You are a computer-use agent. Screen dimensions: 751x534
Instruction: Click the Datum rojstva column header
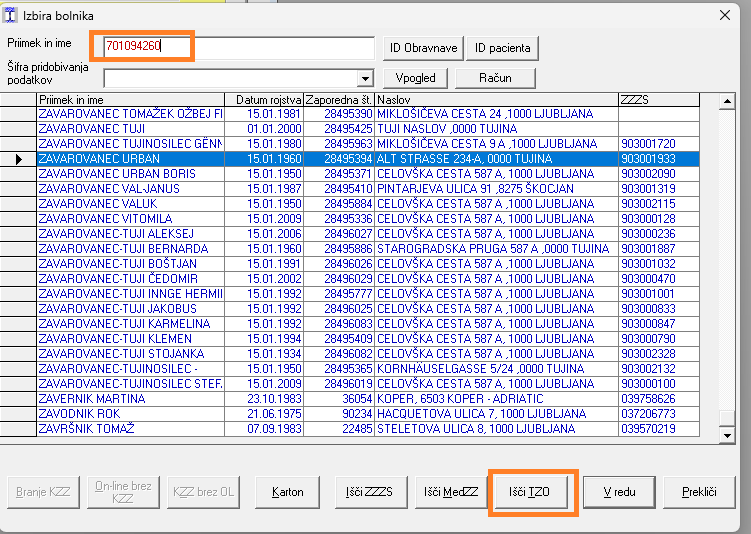coord(264,100)
